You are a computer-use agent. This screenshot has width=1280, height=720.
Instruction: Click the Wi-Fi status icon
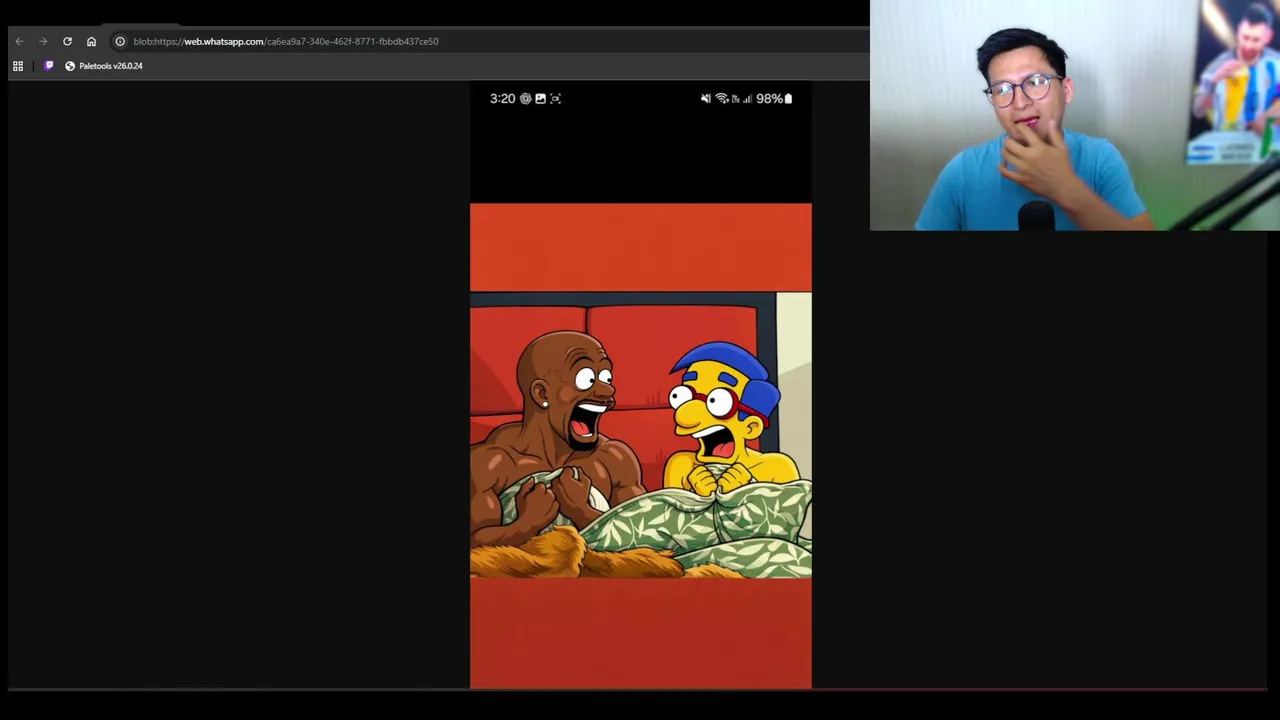point(721,99)
